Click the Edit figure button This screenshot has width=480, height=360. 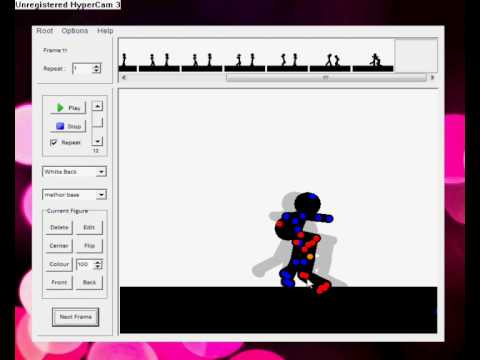(89, 227)
